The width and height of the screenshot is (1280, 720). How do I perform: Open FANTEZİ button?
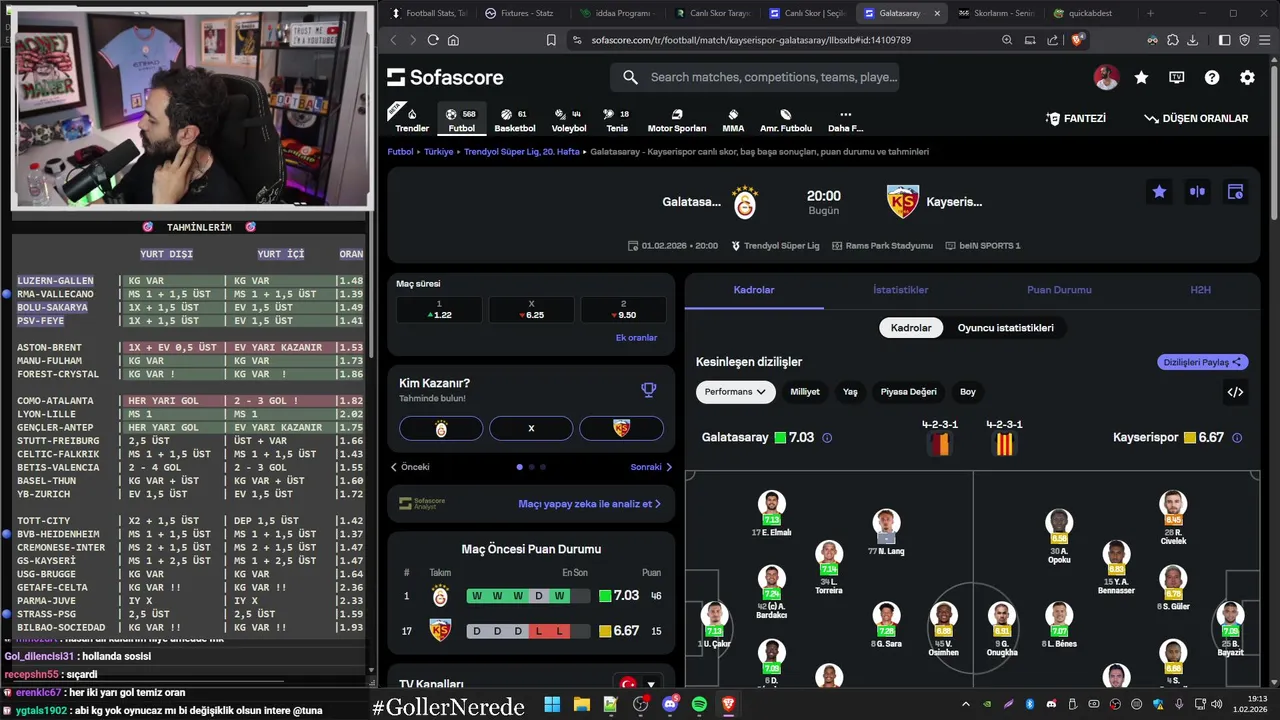click(x=1076, y=118)
